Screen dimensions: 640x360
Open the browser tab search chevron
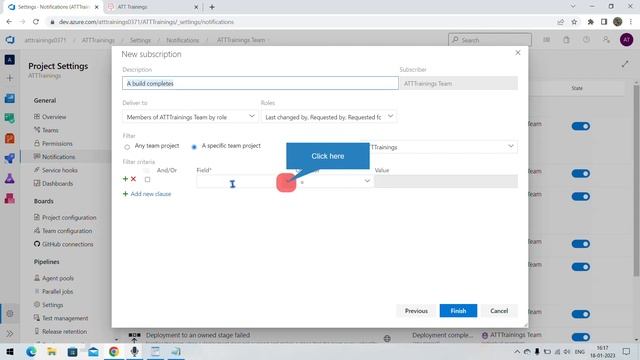point(573,7)
